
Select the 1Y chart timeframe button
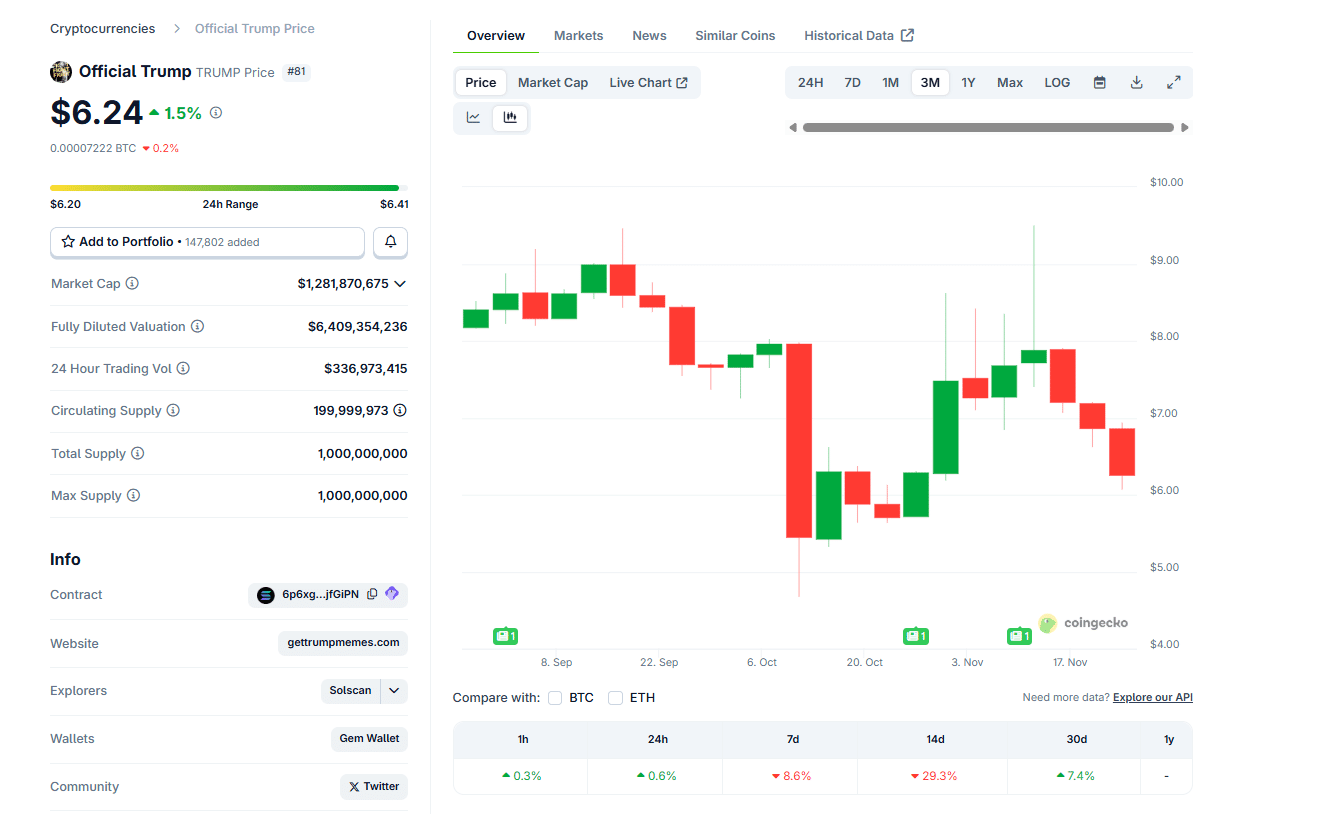click(x=968, y=82)
